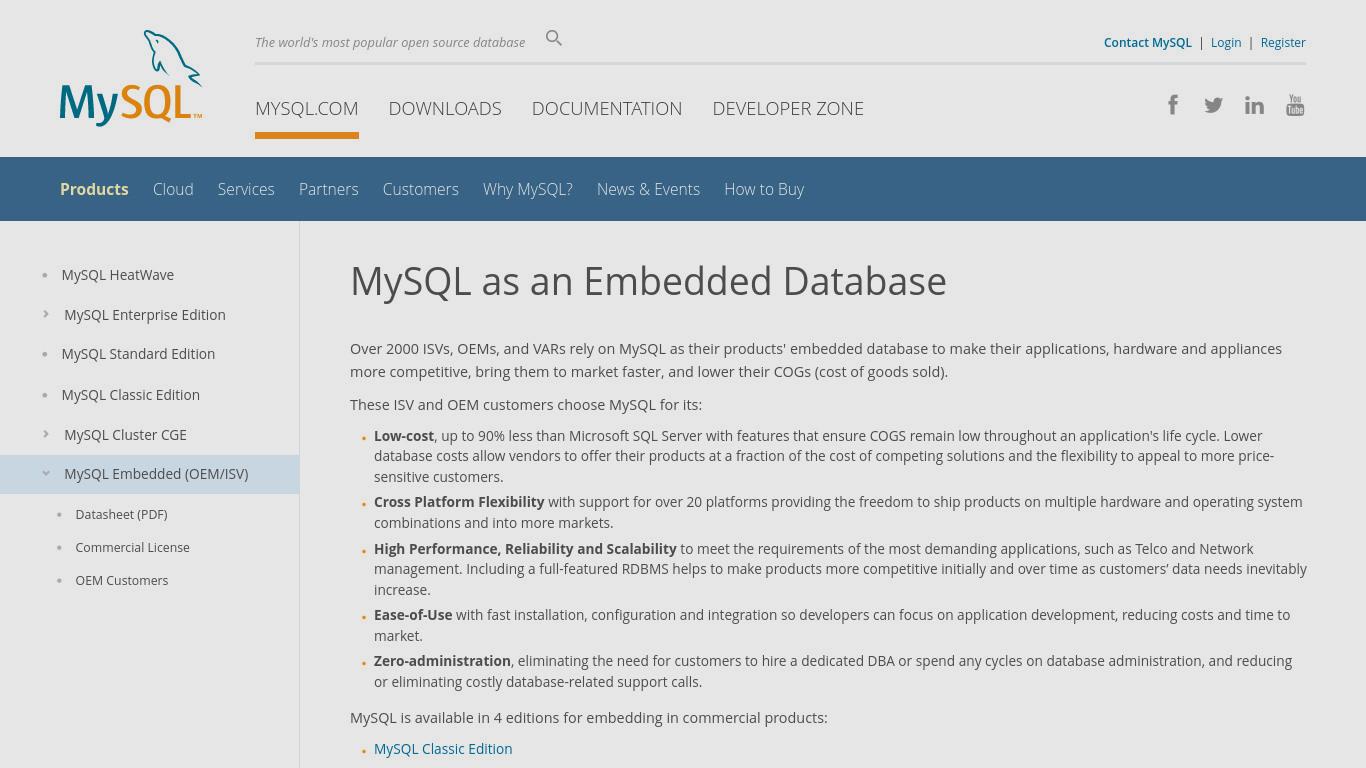Open MySQL Enterprise Edition sidebar link
The image size is (1366, 768).
tap(145, 315)
